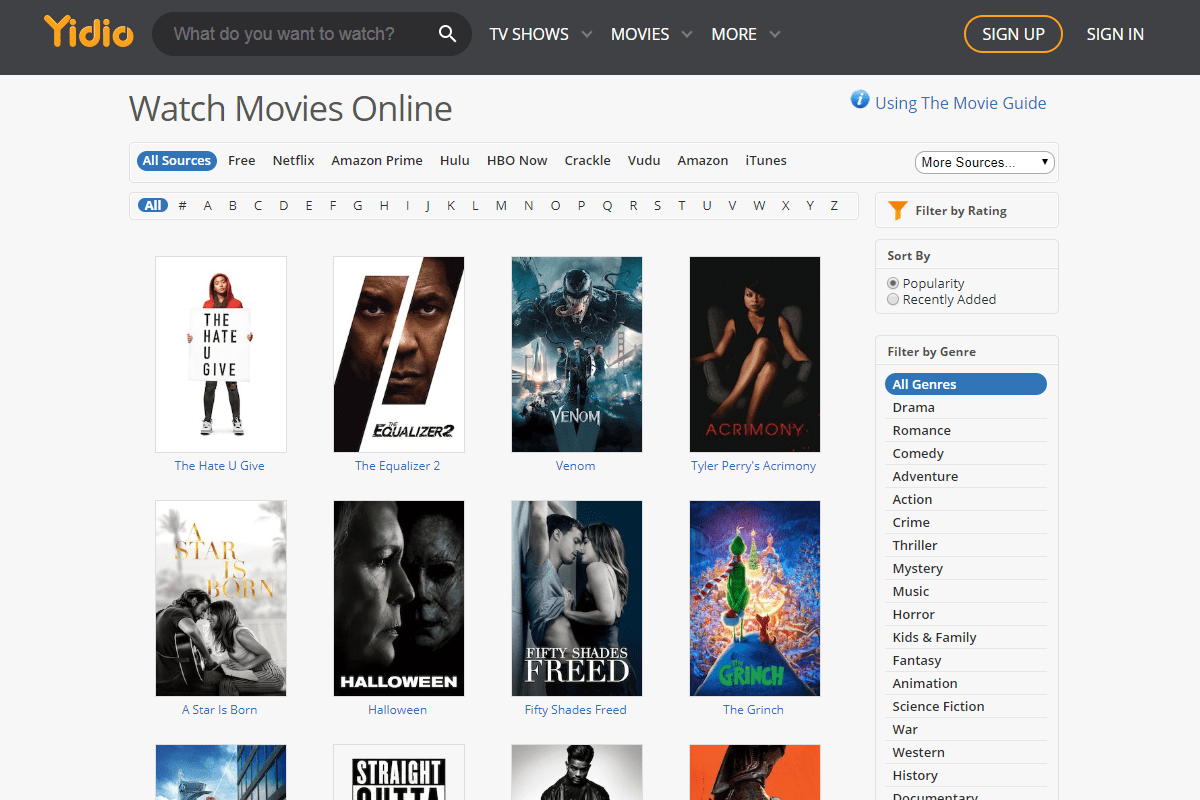This screenshot has height=800, width=1200.
Task: Expand the Movies navigation dropdown
Action: tap(651, 34)
